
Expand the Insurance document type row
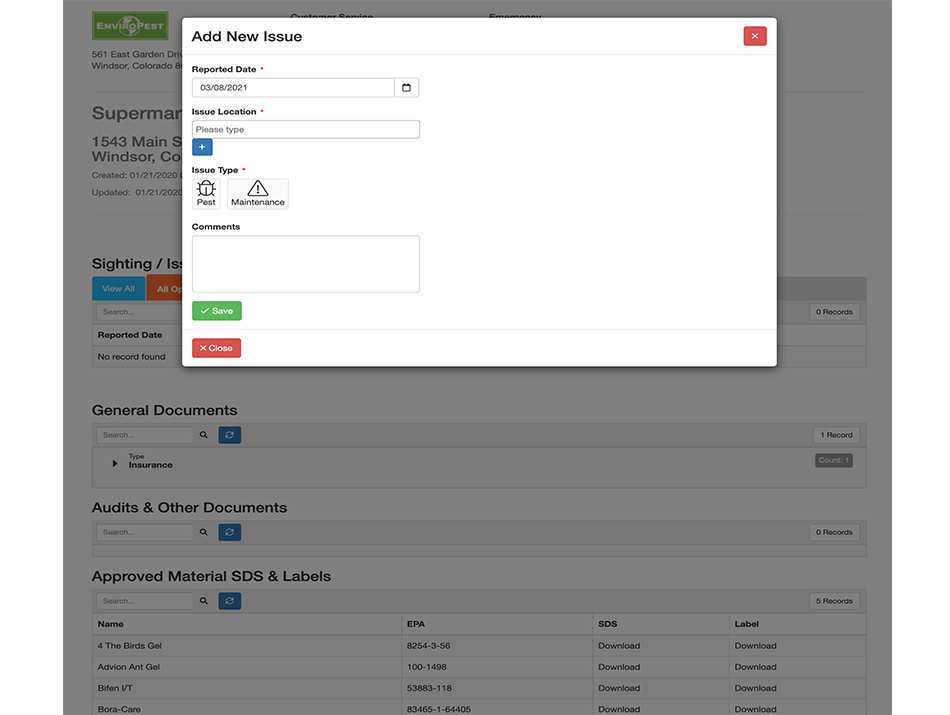[115, 464]
